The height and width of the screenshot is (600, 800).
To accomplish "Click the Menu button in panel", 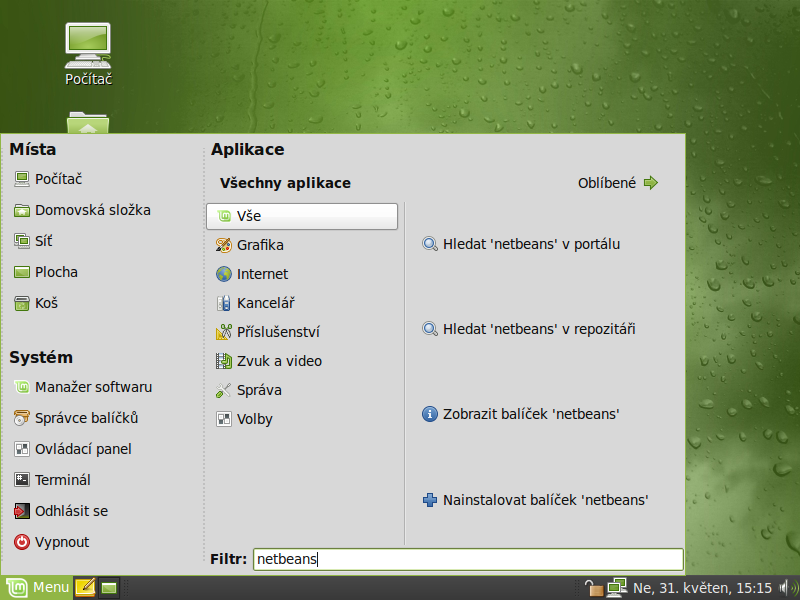I will (37, 588).
